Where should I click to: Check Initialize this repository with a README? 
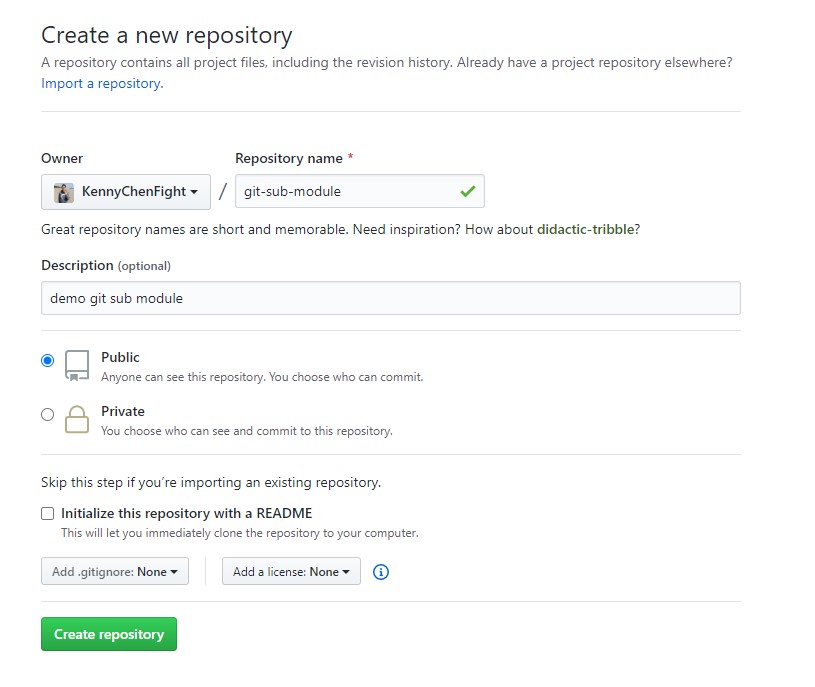(47, 513)
